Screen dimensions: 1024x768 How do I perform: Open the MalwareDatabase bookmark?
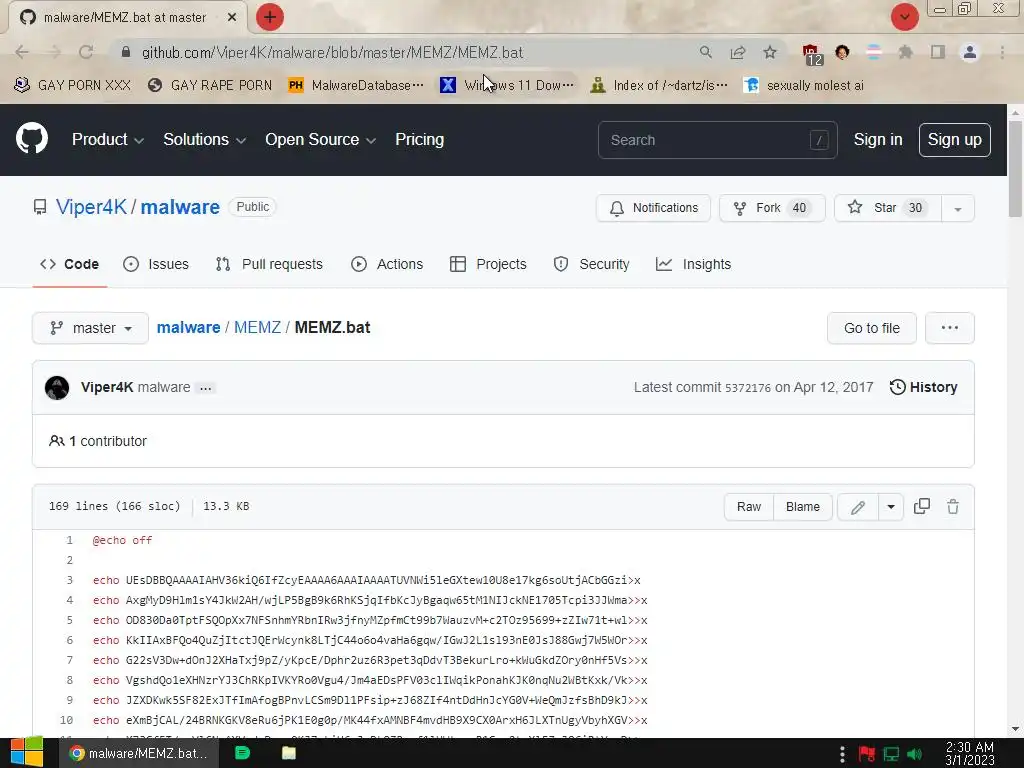pos(356,86)
